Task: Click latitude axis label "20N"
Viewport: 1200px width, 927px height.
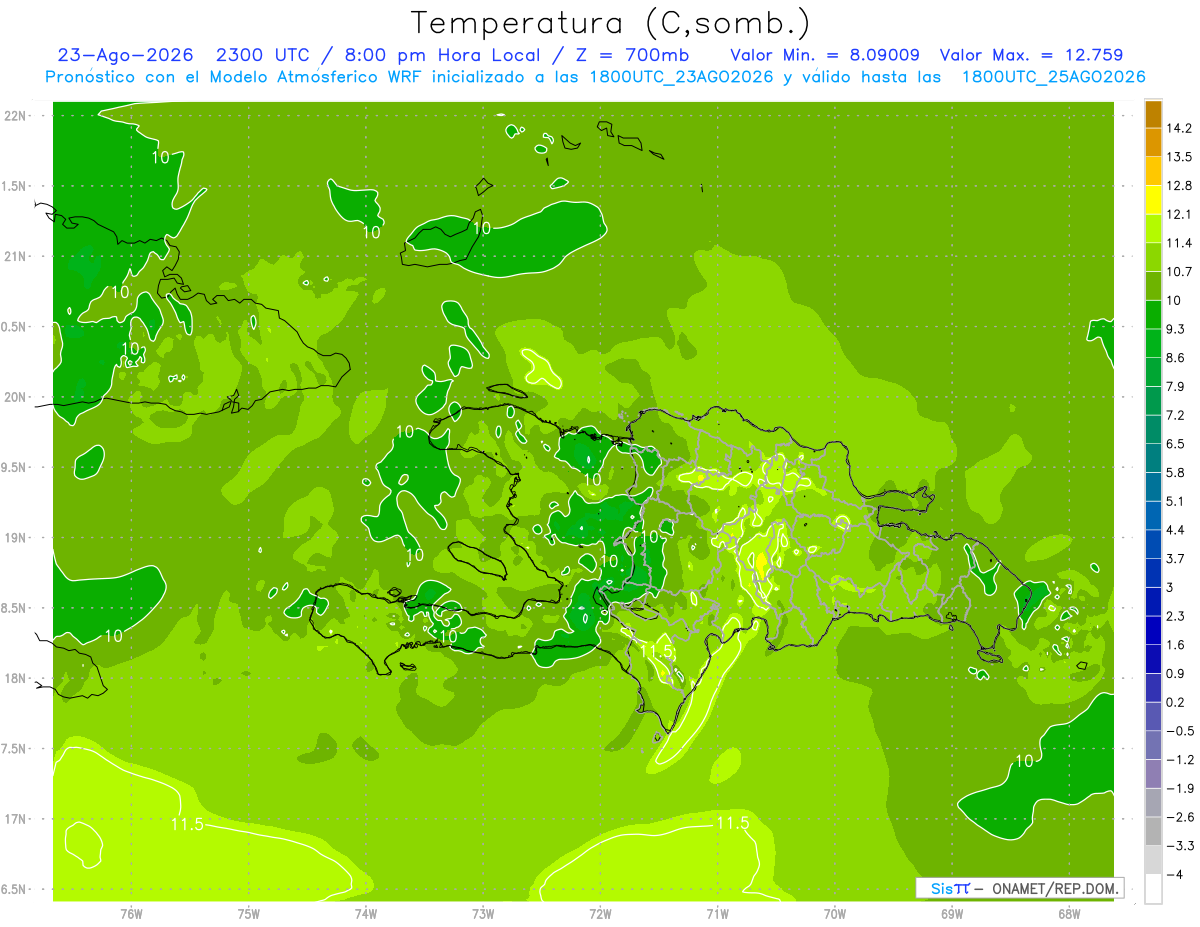Action: point(17,397)
